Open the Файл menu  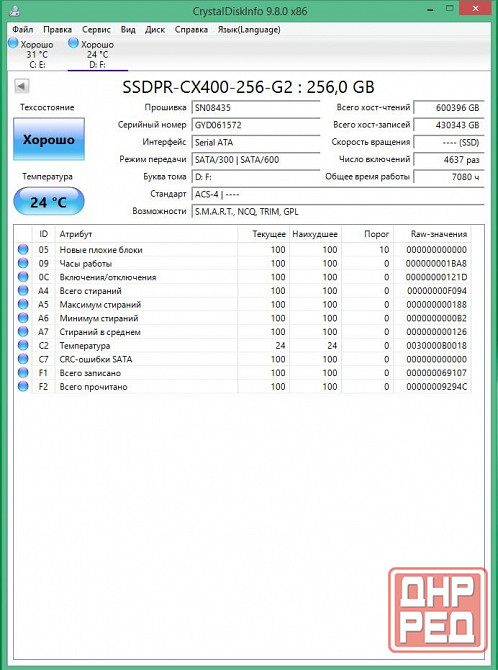pyautogui.click(x=22, y=29)
